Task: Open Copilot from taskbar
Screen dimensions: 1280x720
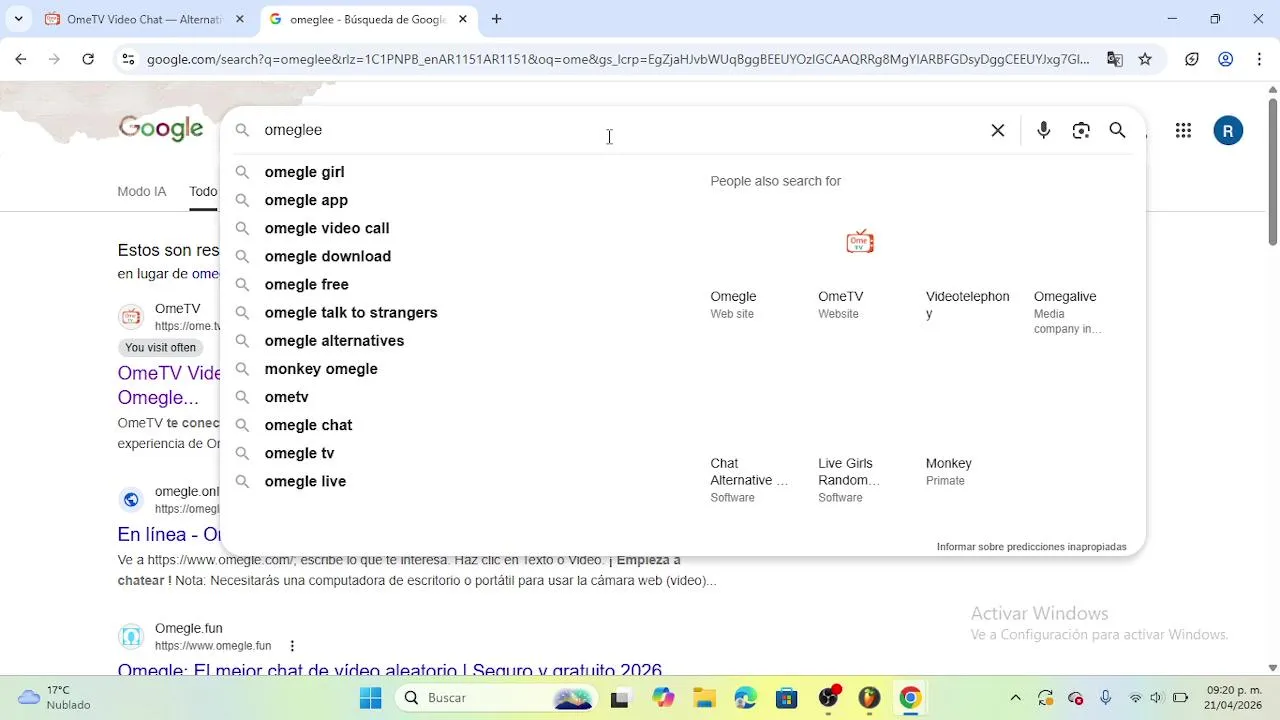Action: (663, 698)
